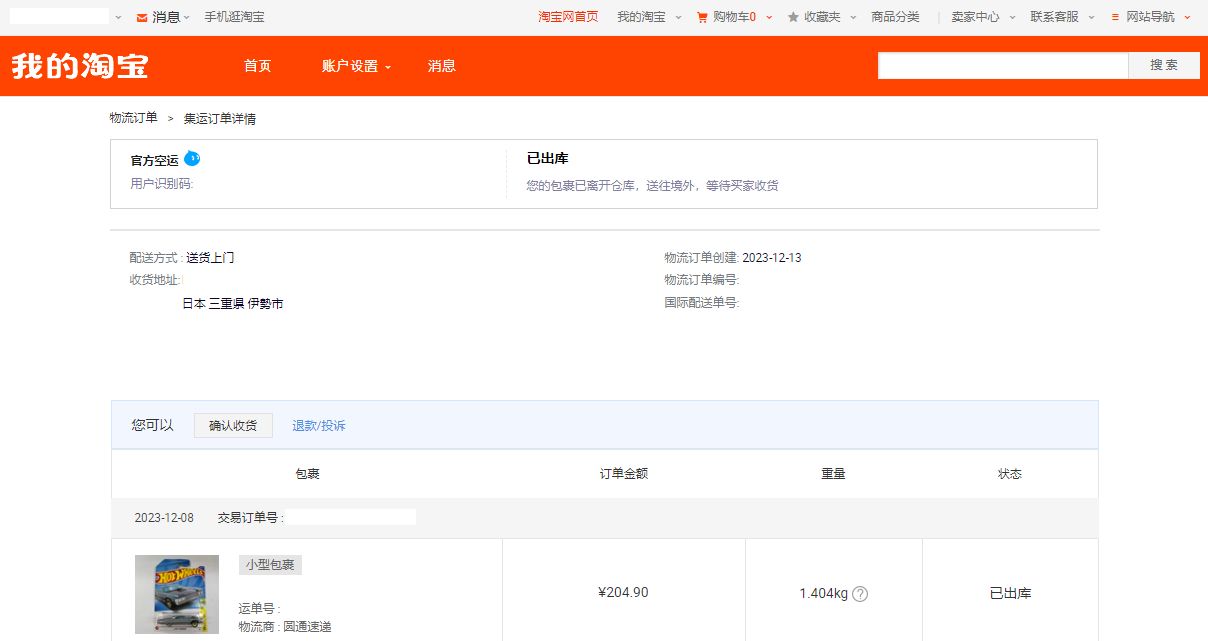
Task: Open the Hot Wheels product thumbnail
Action: click(177, 596)
